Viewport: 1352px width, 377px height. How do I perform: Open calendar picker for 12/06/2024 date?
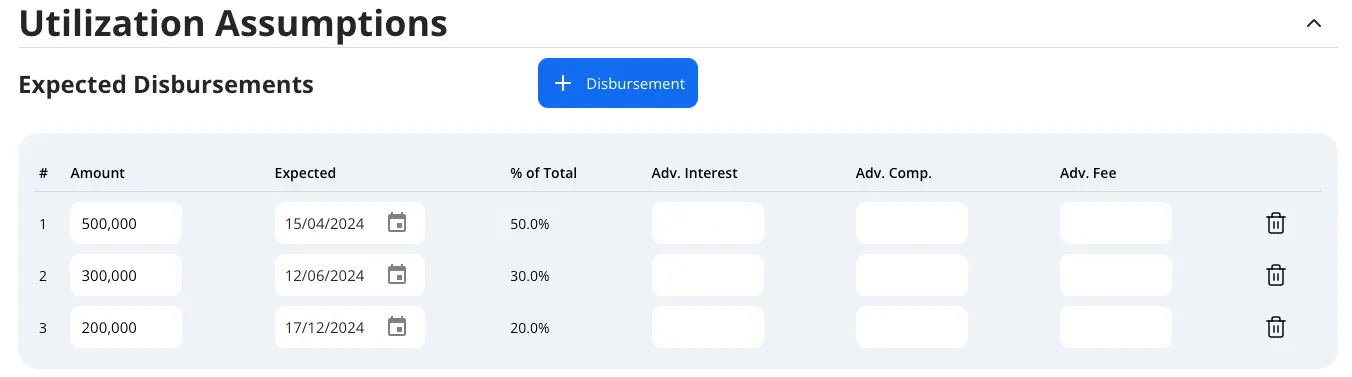(397, 274)
